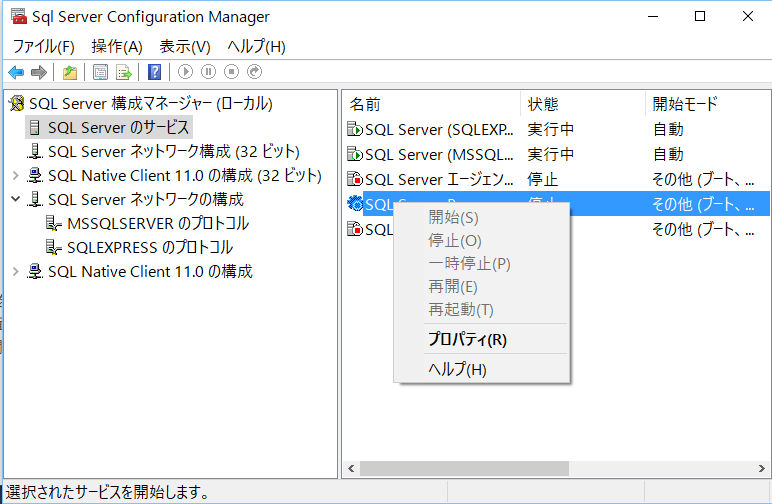
Task: Select SQL Server ネットワーク構成 (32 ビット) label
Action: [x=174, y=152]
